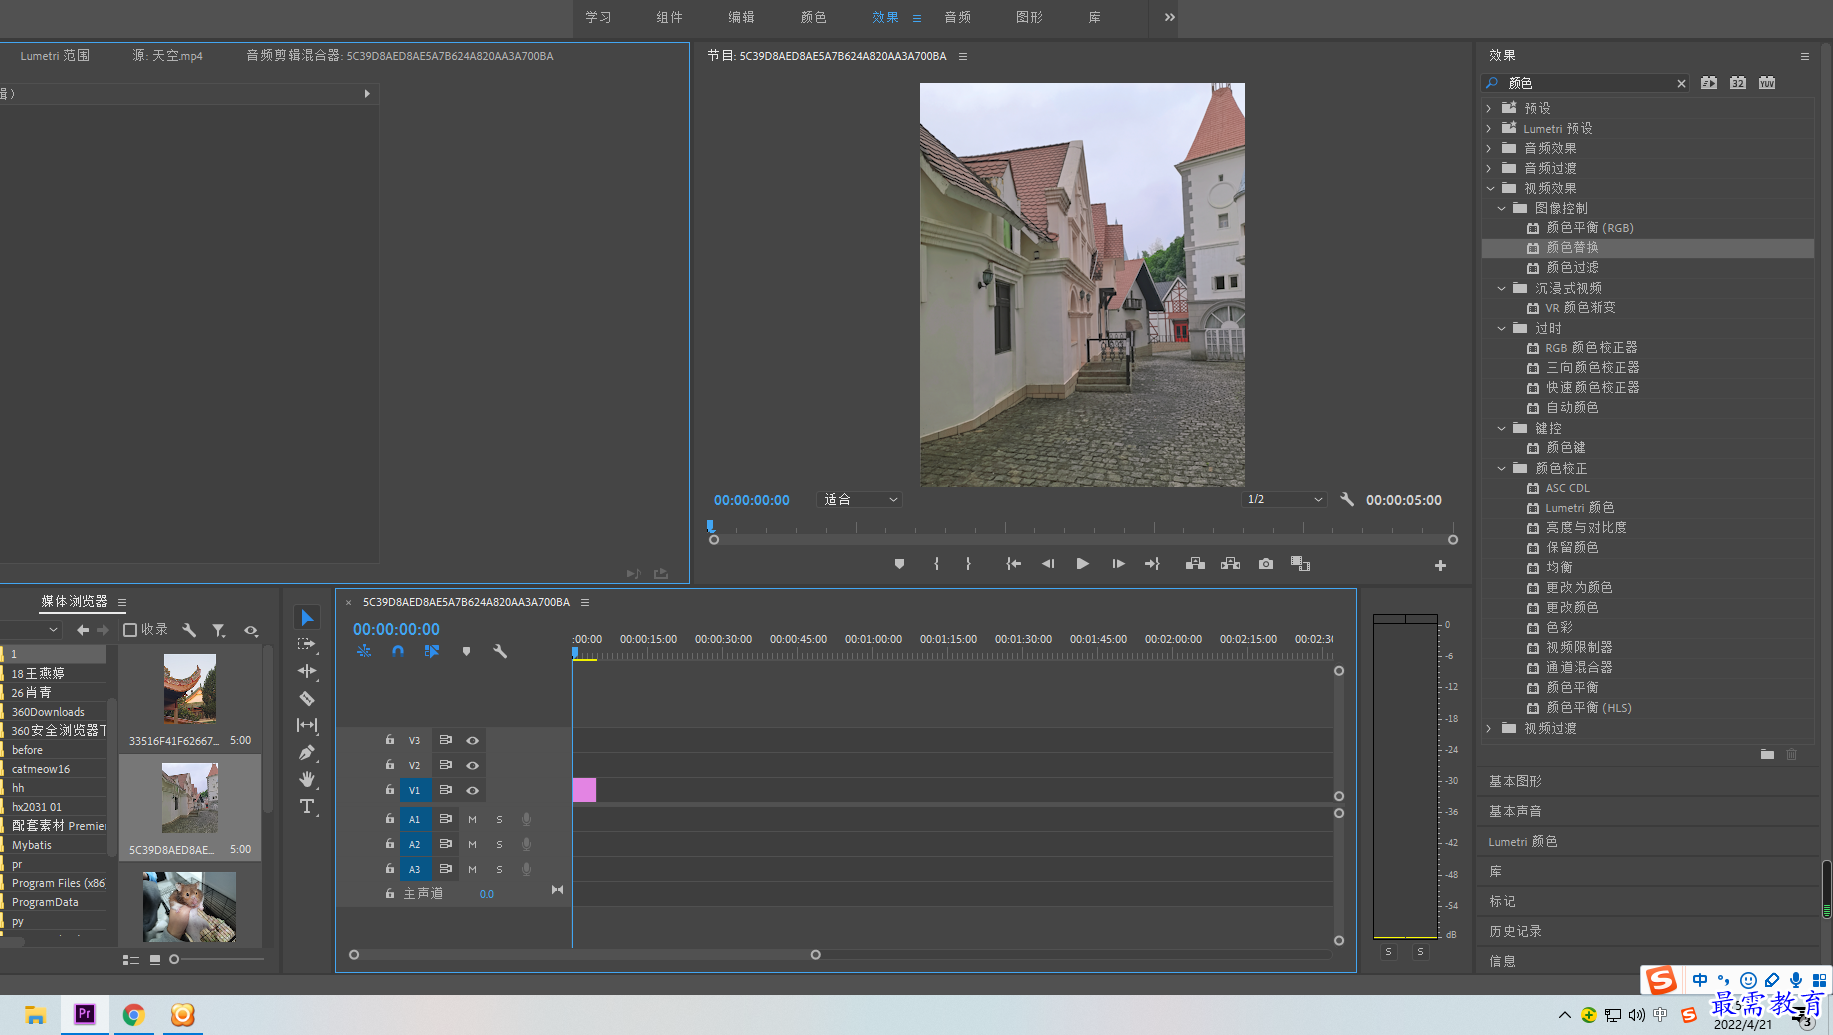Open the comparison view button

(1300, 564)
